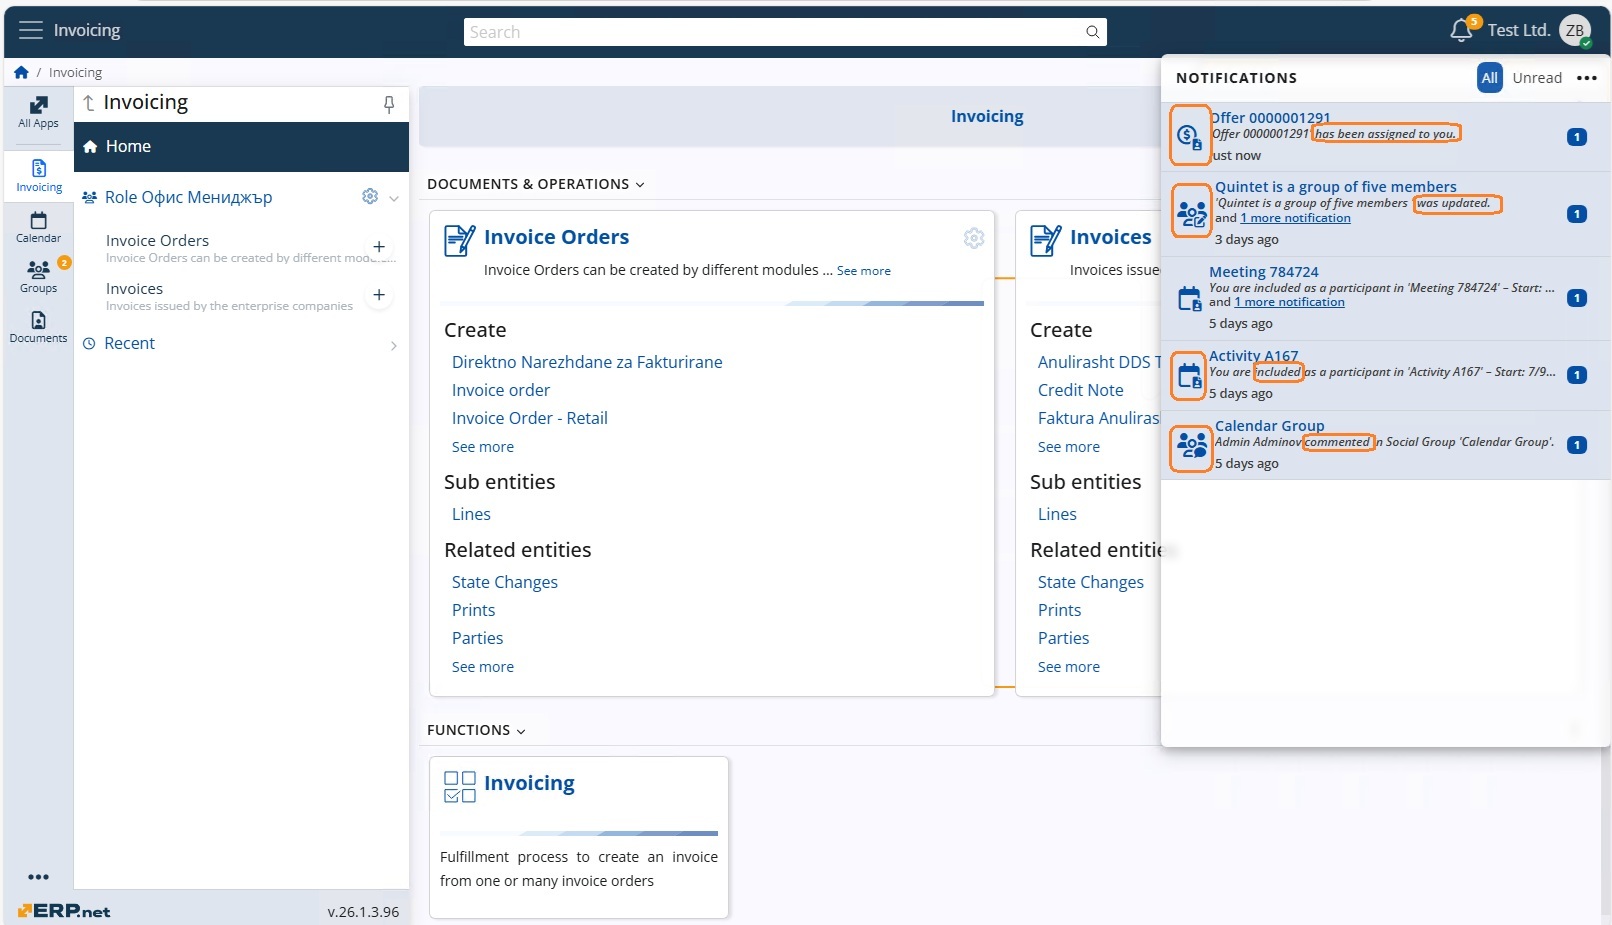Open Documents in left sidebar
The image size is (1612, 925).
click(38, 327)
